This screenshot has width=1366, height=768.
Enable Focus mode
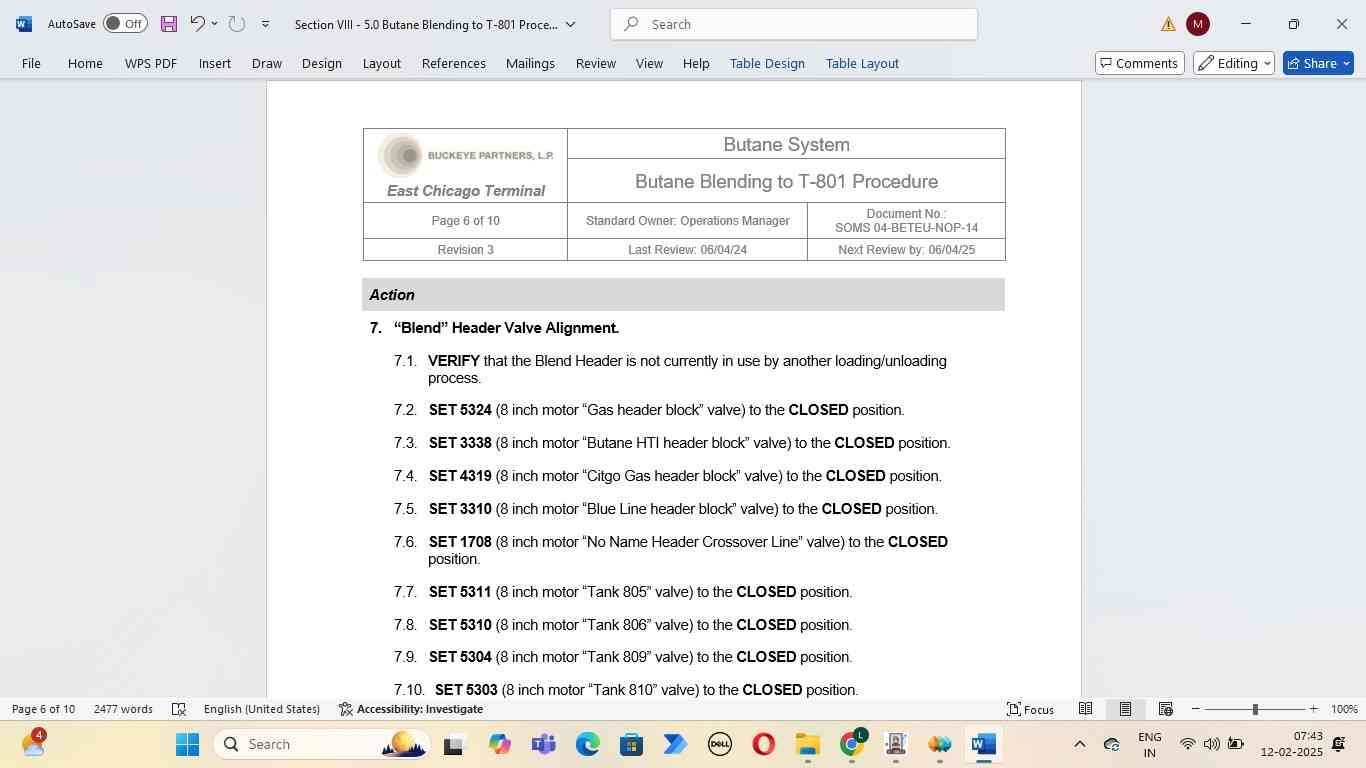pos(1030,709)
